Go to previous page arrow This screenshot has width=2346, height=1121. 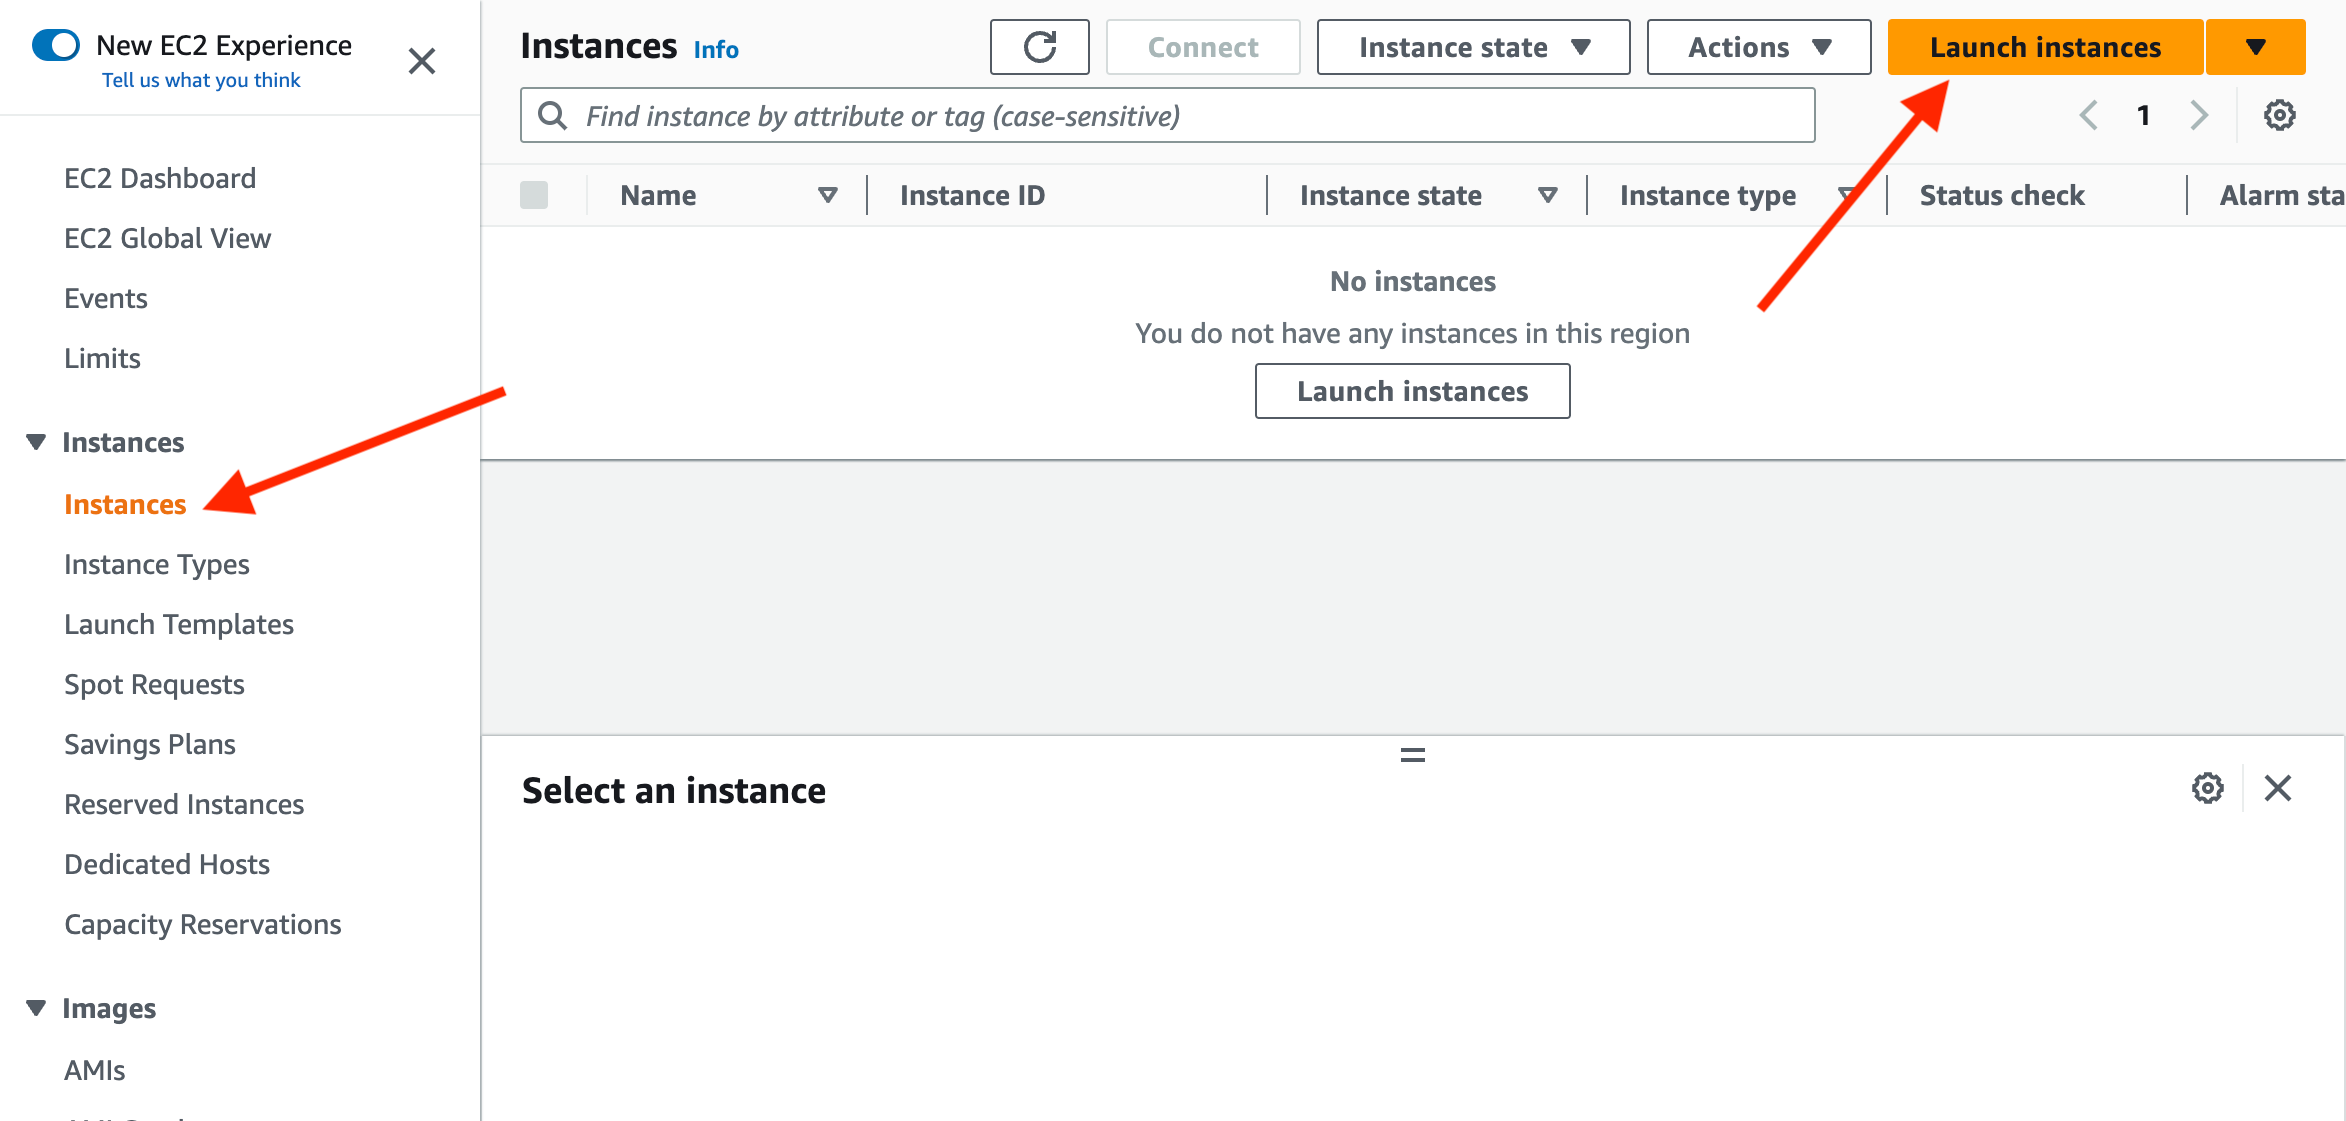pyautogui.click(x=2088, y=116)
